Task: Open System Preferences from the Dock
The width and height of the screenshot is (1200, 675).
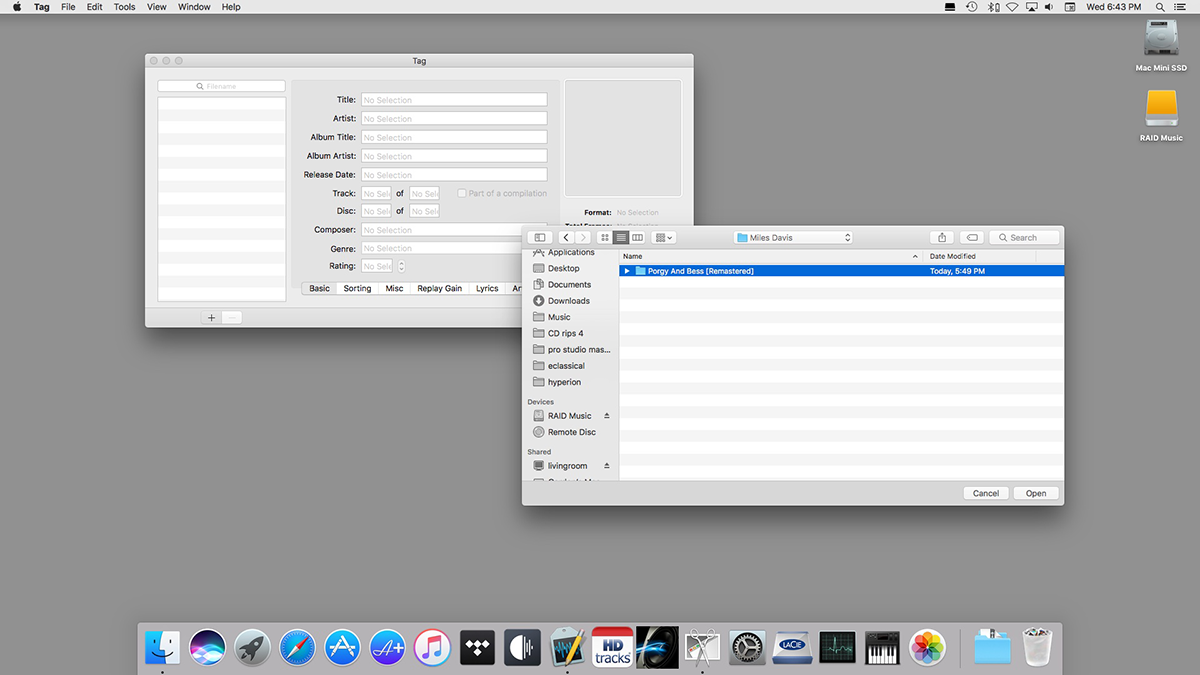Action: click(747, 647)
